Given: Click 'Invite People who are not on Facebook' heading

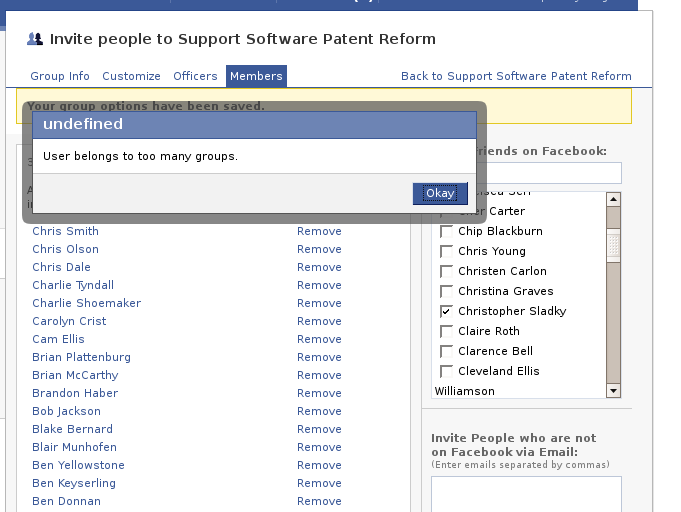Looking at the screenshot, I should 514,445.
